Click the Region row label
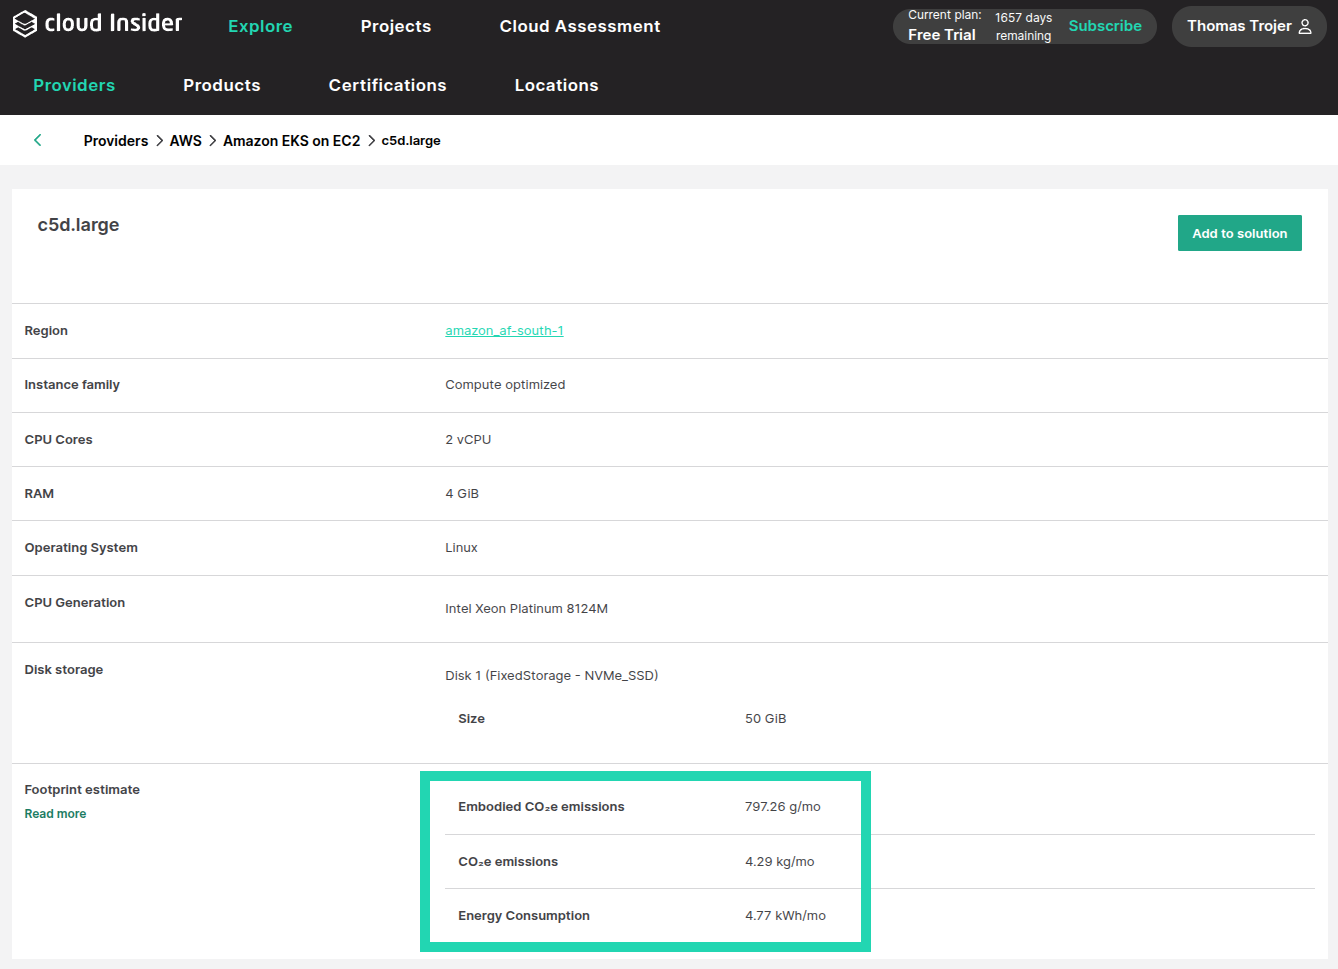 pyautogui.click(x=47, y=331)
